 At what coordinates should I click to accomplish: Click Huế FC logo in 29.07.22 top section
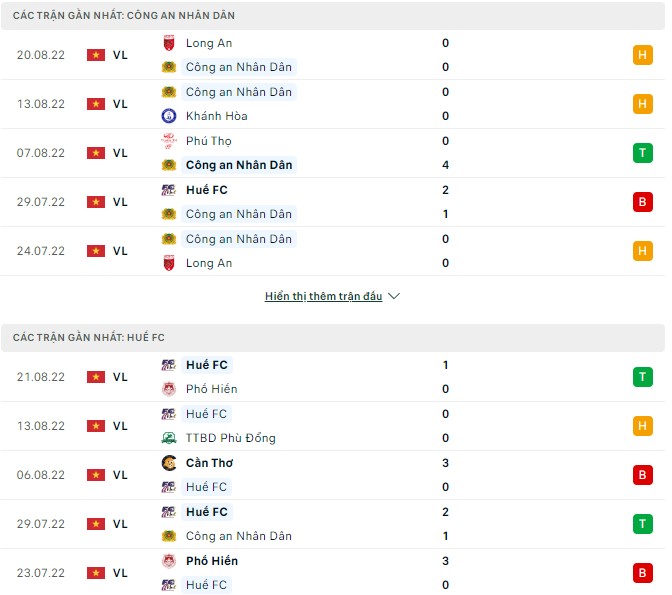click(169, 190)
